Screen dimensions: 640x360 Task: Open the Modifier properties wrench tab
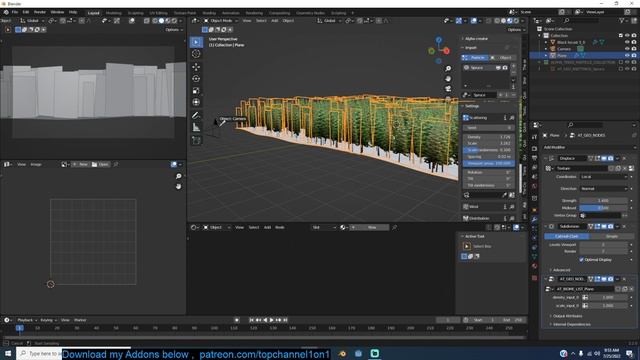point(534,219)
